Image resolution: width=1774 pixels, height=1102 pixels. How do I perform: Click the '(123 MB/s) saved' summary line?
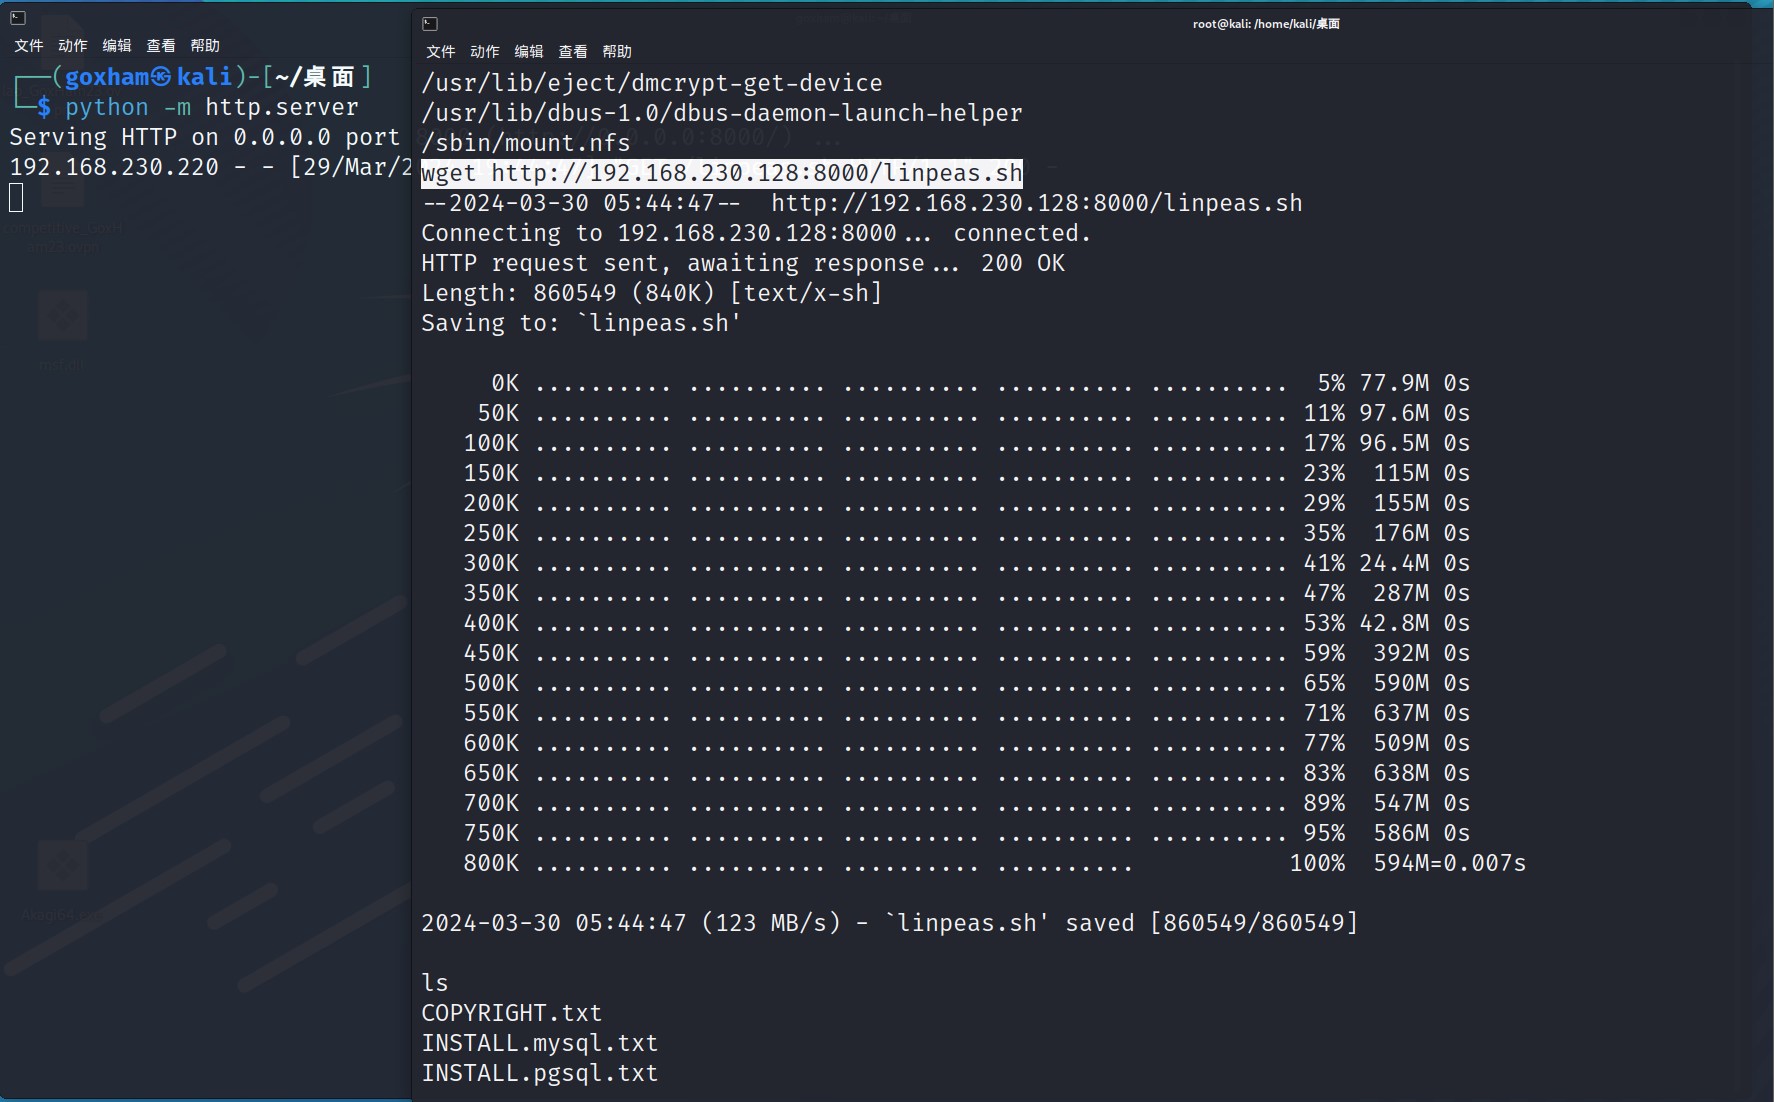[890, 923]
